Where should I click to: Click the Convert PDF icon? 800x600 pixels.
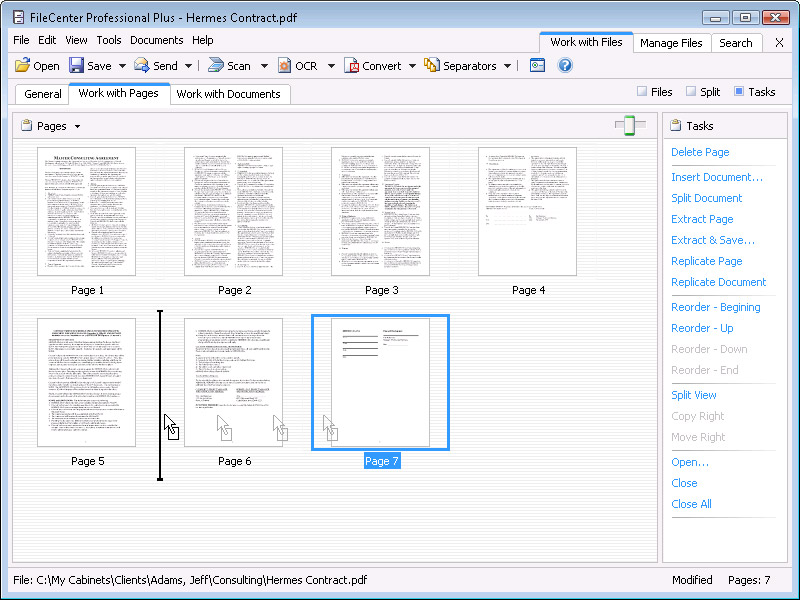[351, 66]
